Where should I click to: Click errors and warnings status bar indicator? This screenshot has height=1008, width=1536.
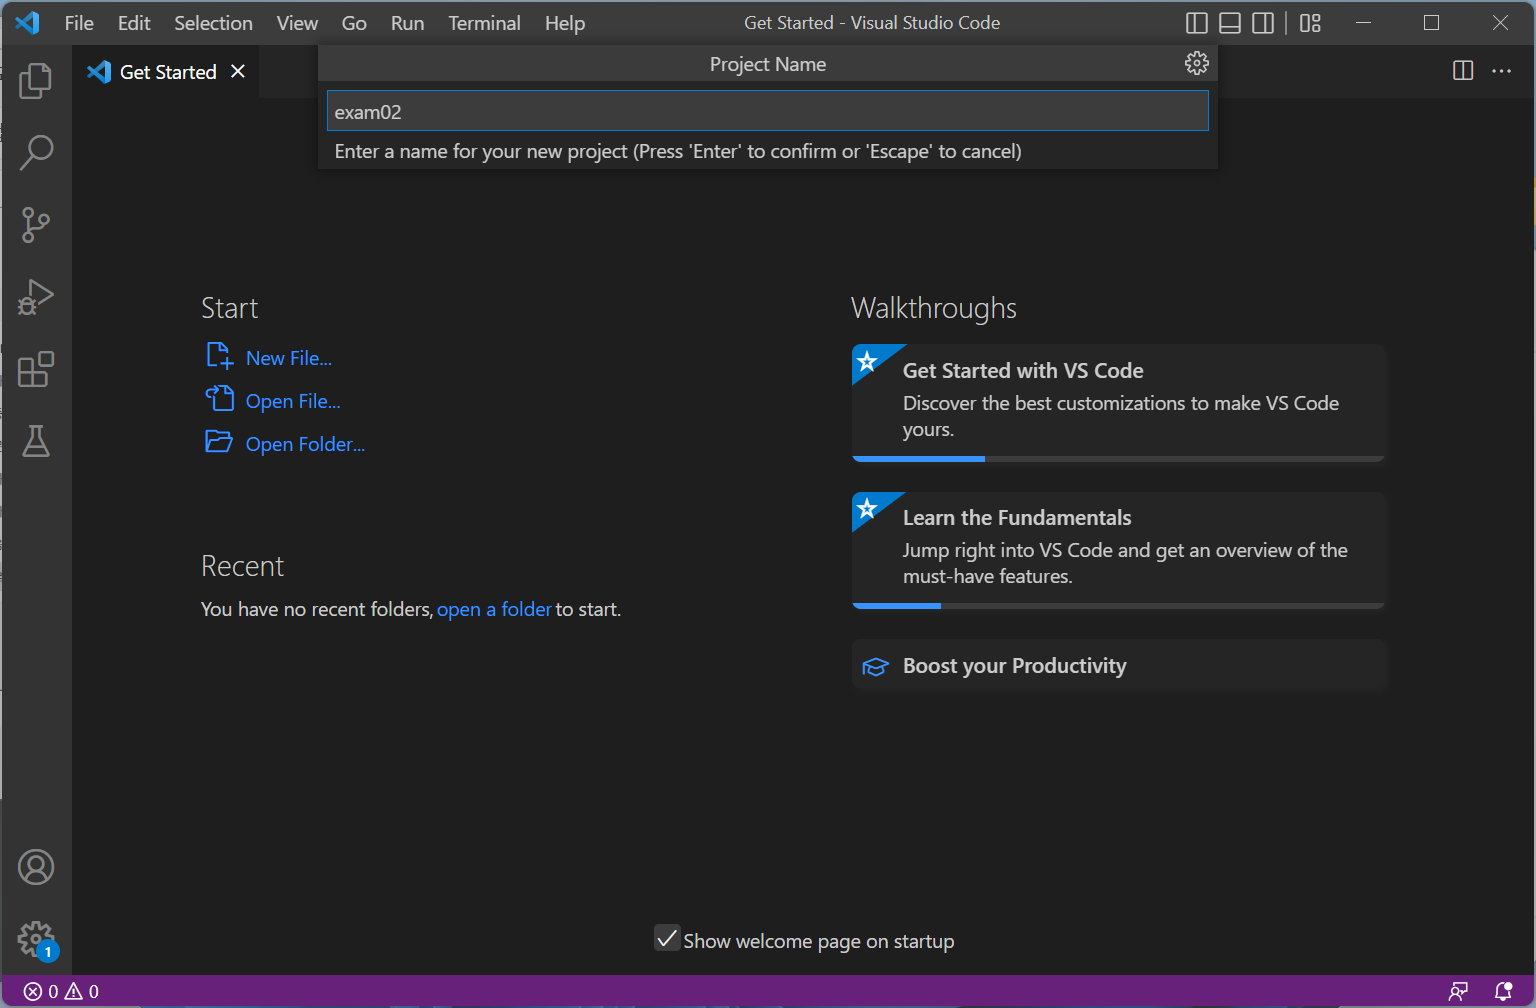pos(61,991)
